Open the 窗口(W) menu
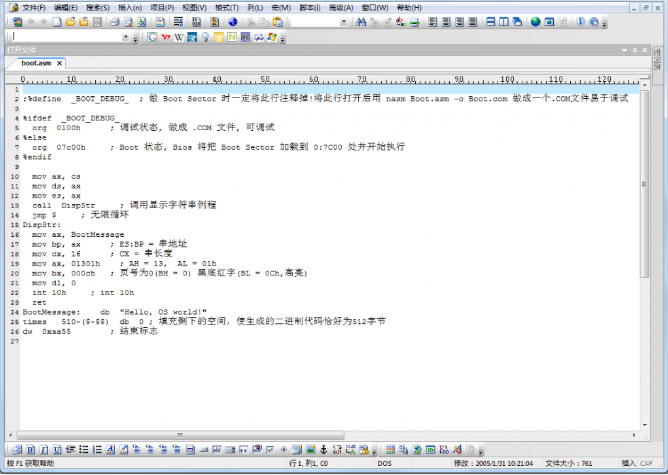This screenshot has width=668, height=475. 375,8
